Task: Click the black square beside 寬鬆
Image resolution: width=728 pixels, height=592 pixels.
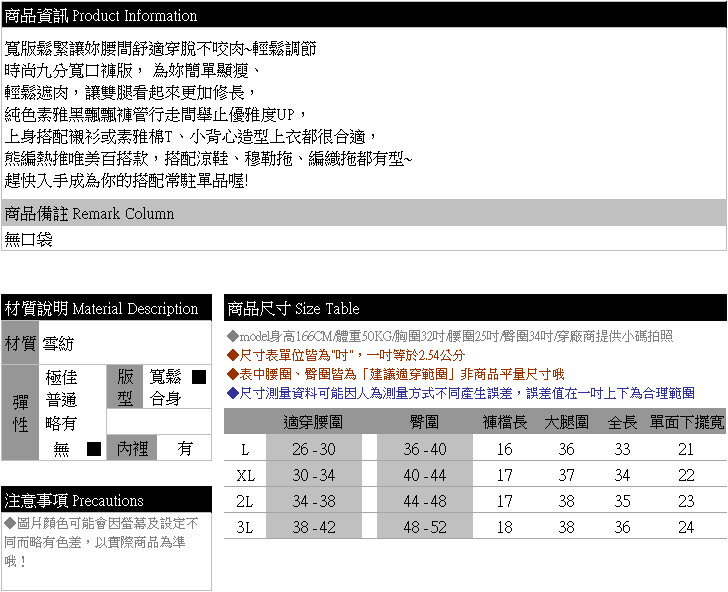Action: click(x=199, y=377)
